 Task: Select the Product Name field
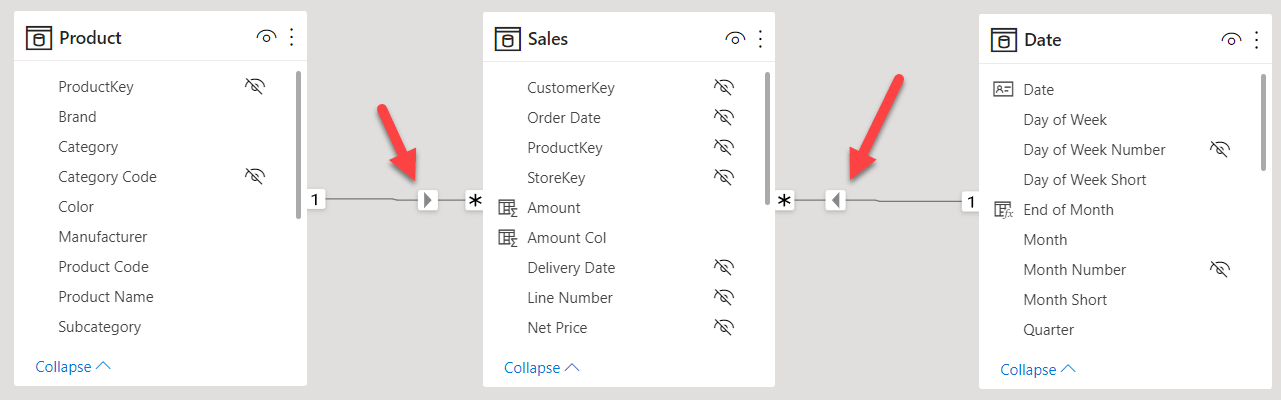(x=105, y=297)
